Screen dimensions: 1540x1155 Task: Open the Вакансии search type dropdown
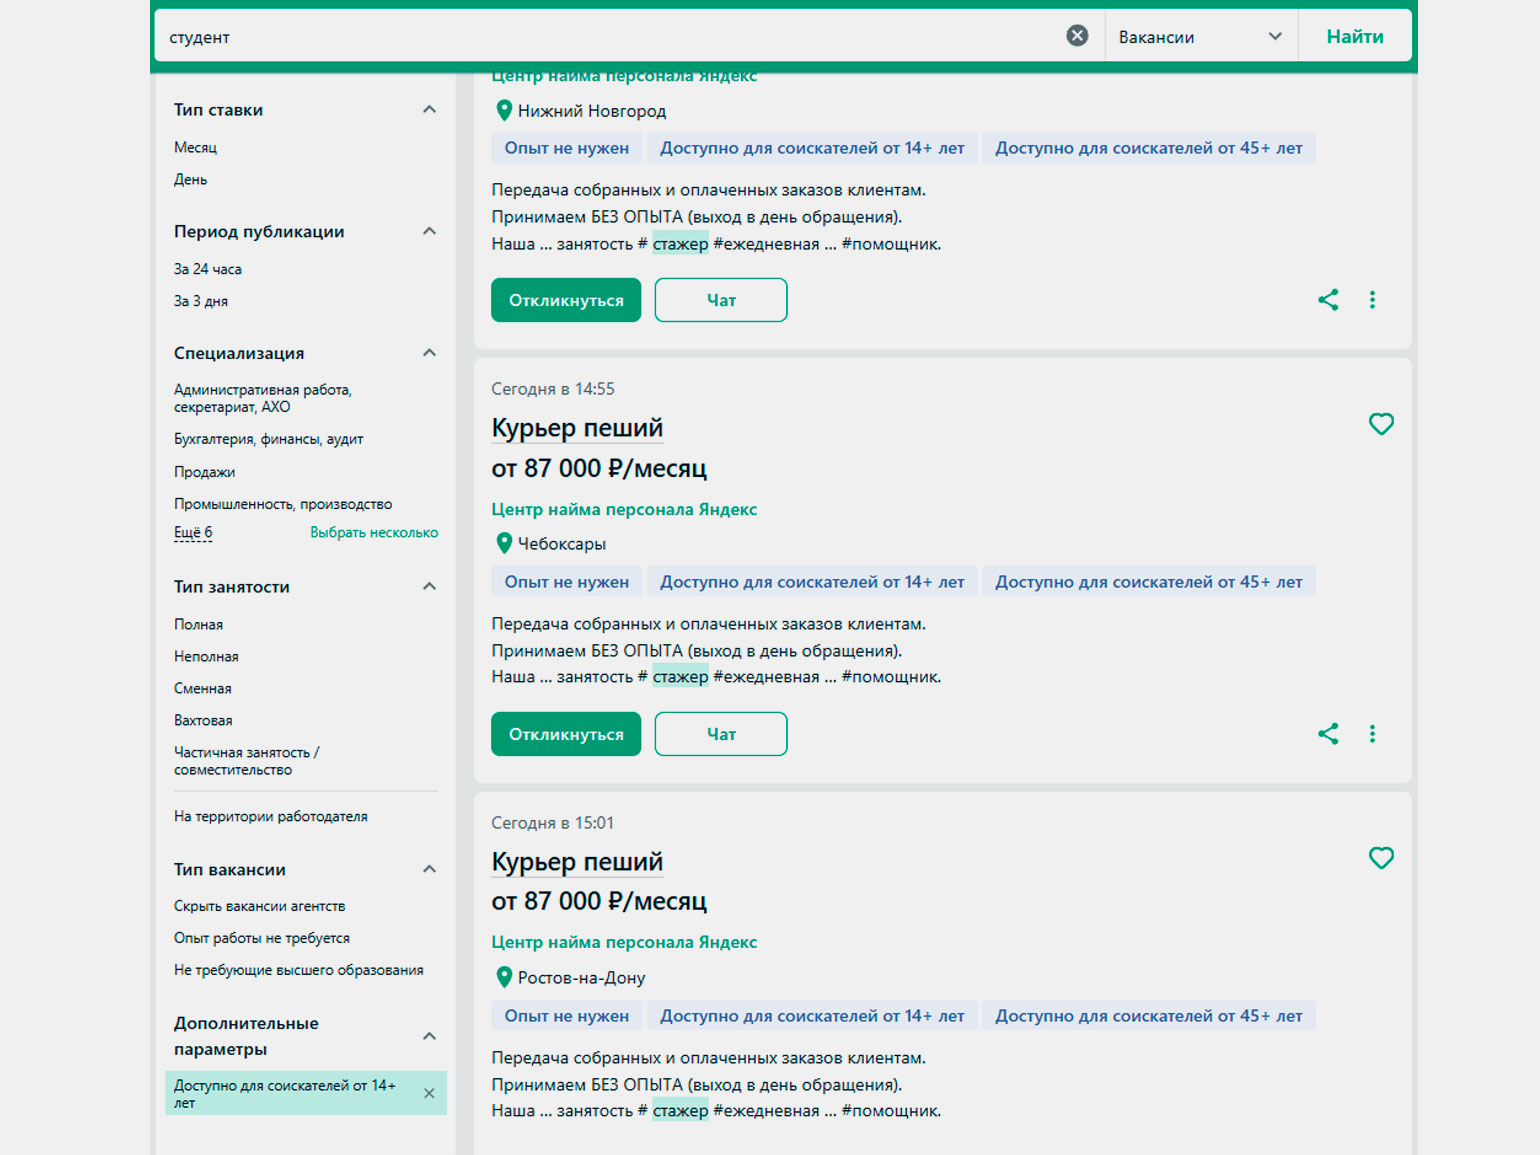(x=1201, y=37)
